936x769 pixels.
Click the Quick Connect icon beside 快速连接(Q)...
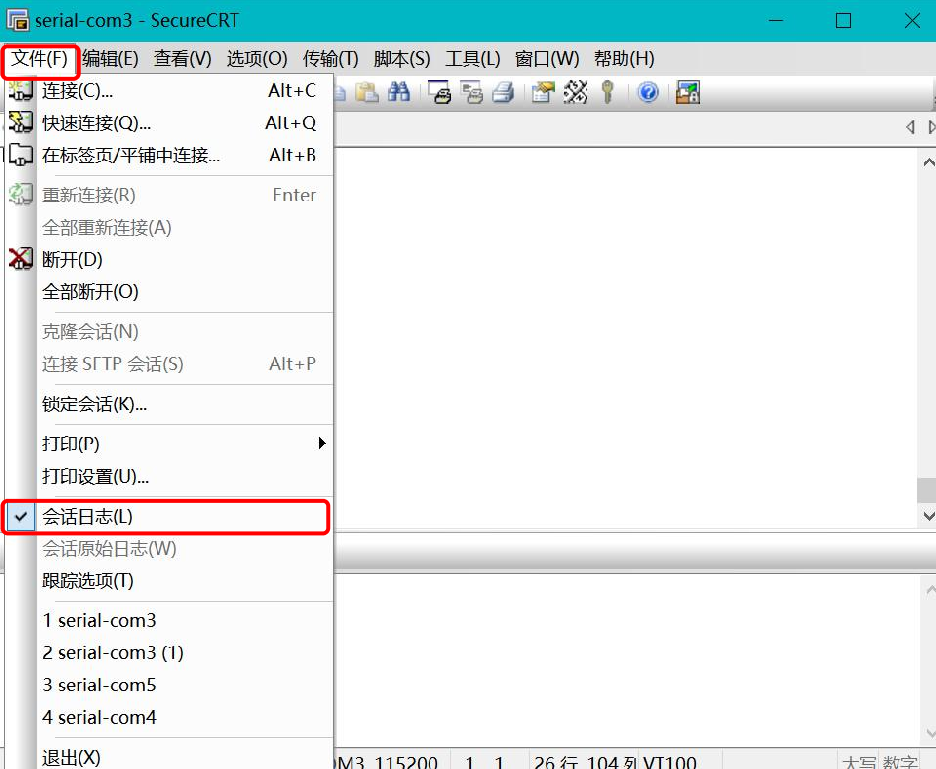[x=20, y=122]
